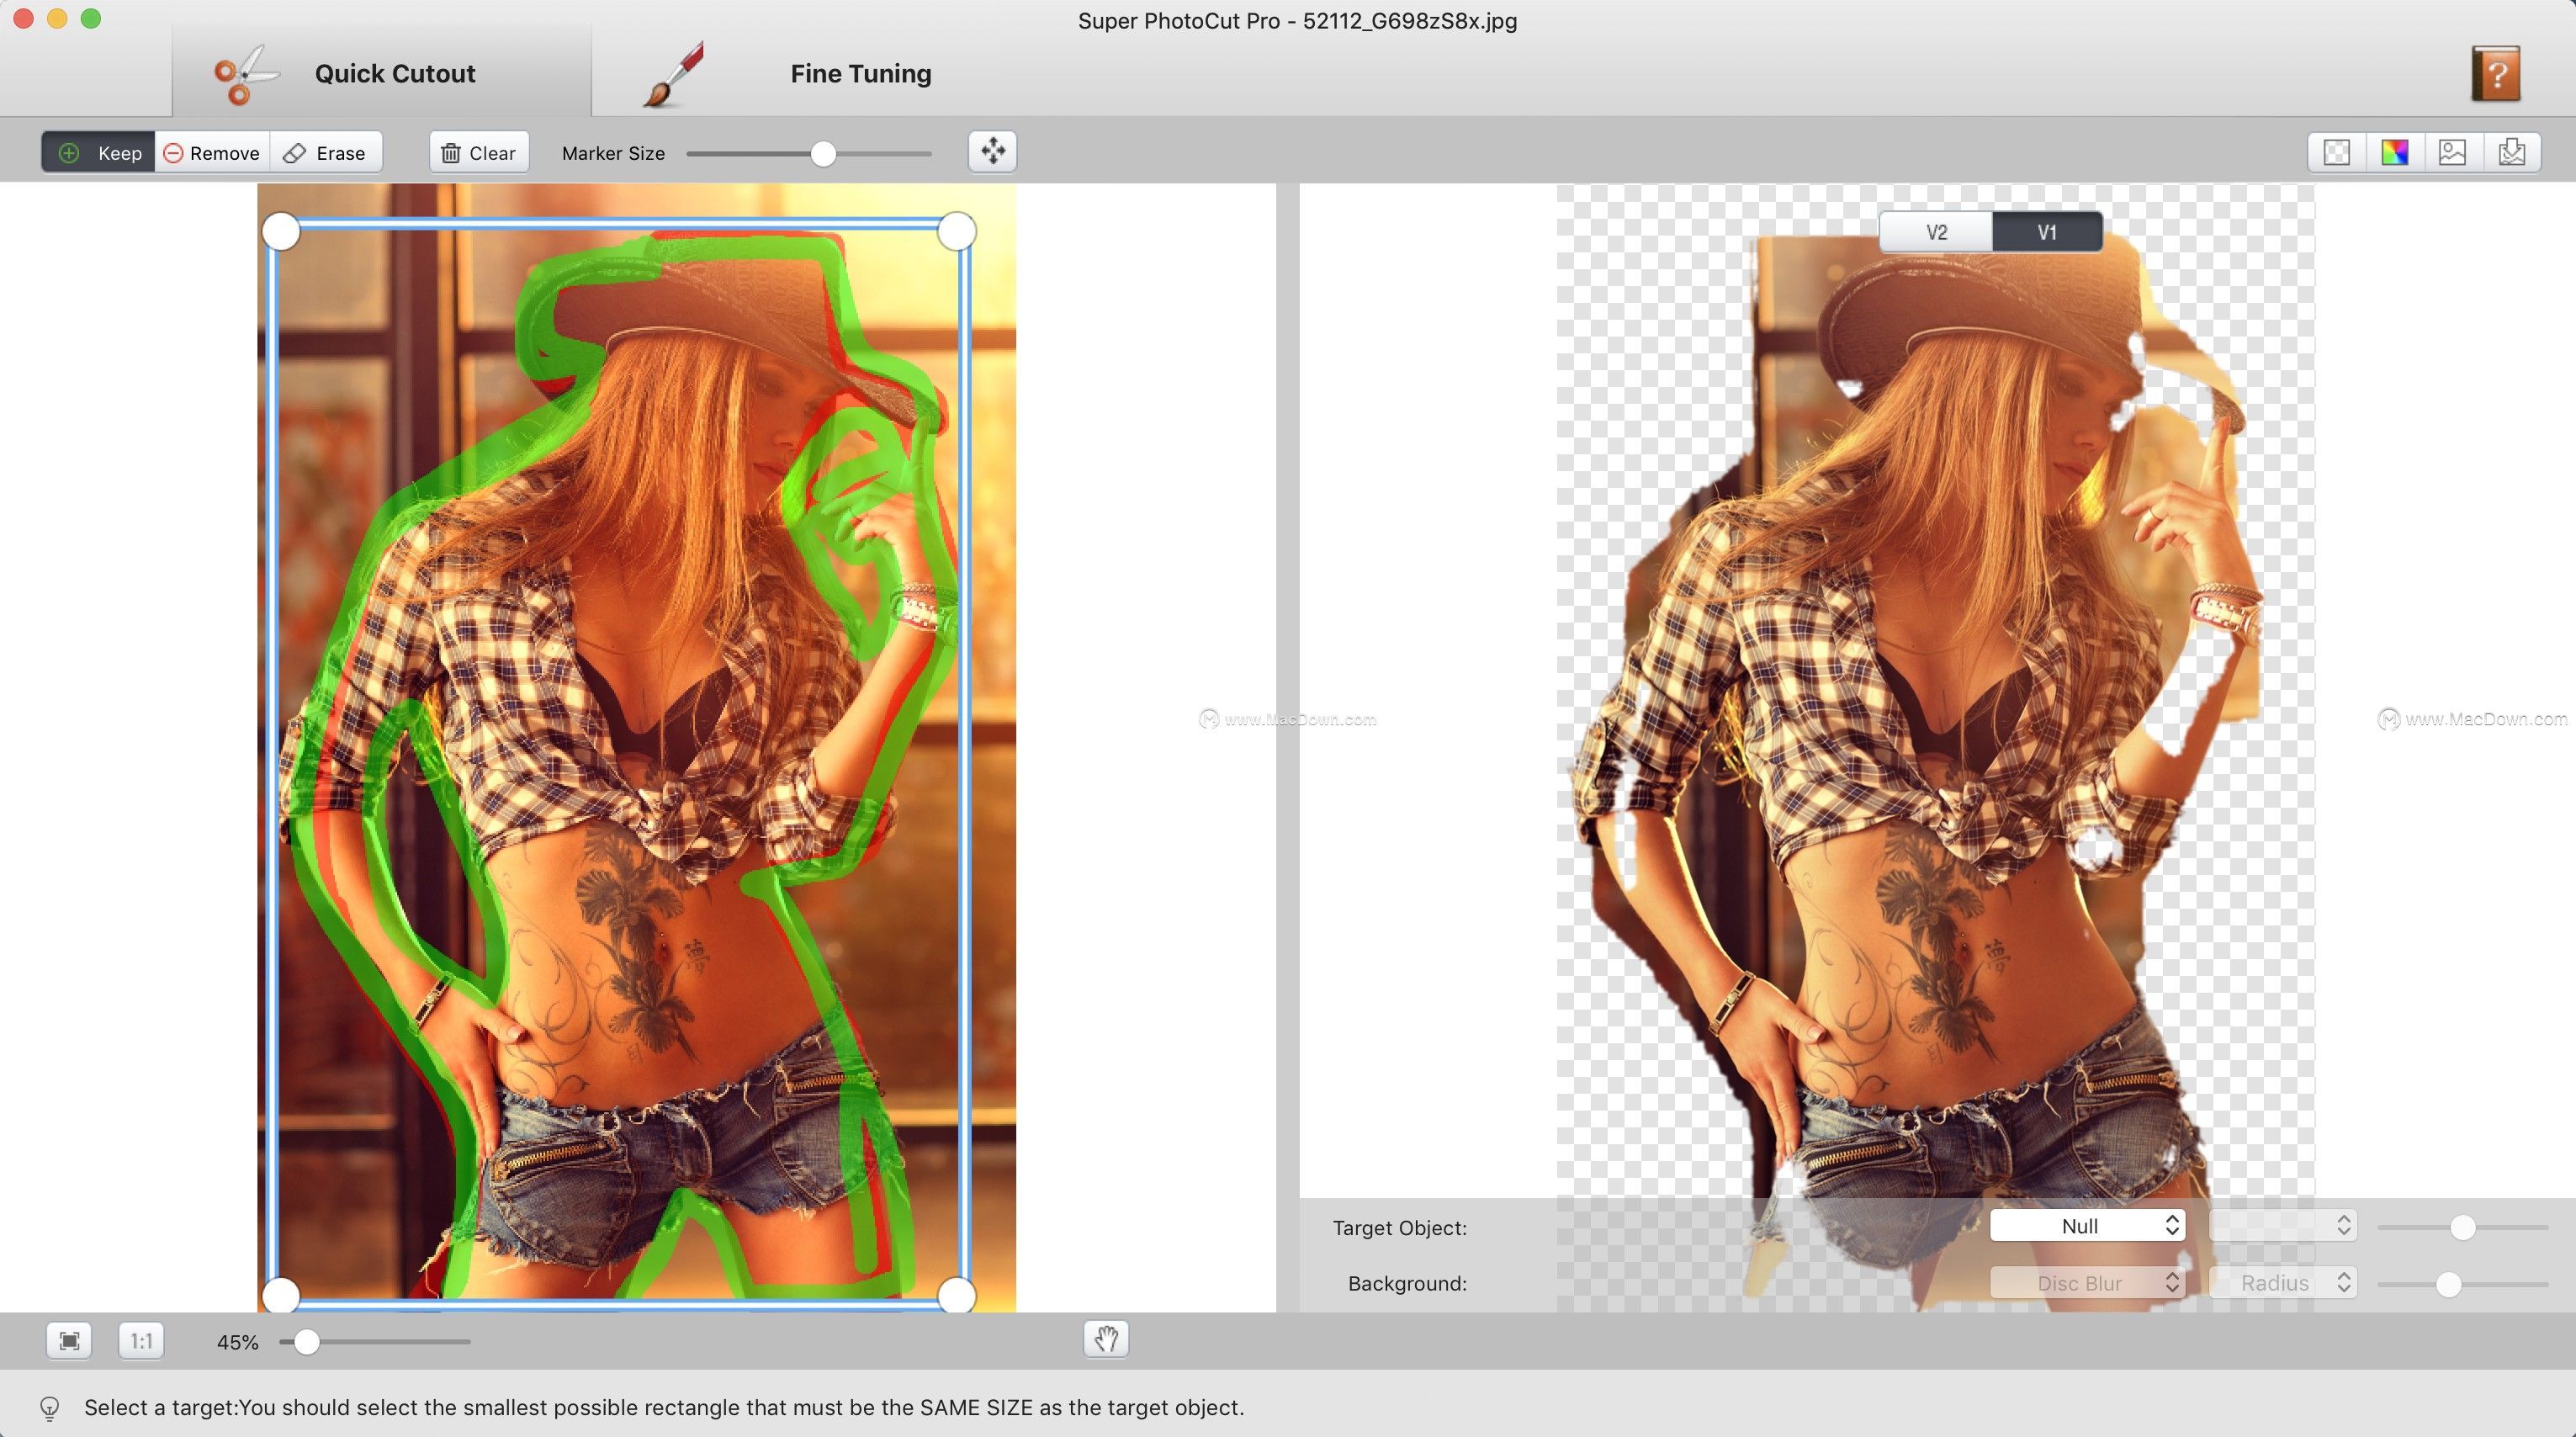Image resolution: width=2576 pixels, height=1437 pixels.
Task: Adjust the Marker Size slider
Action: pyautogui.click(x=821, y=152)
